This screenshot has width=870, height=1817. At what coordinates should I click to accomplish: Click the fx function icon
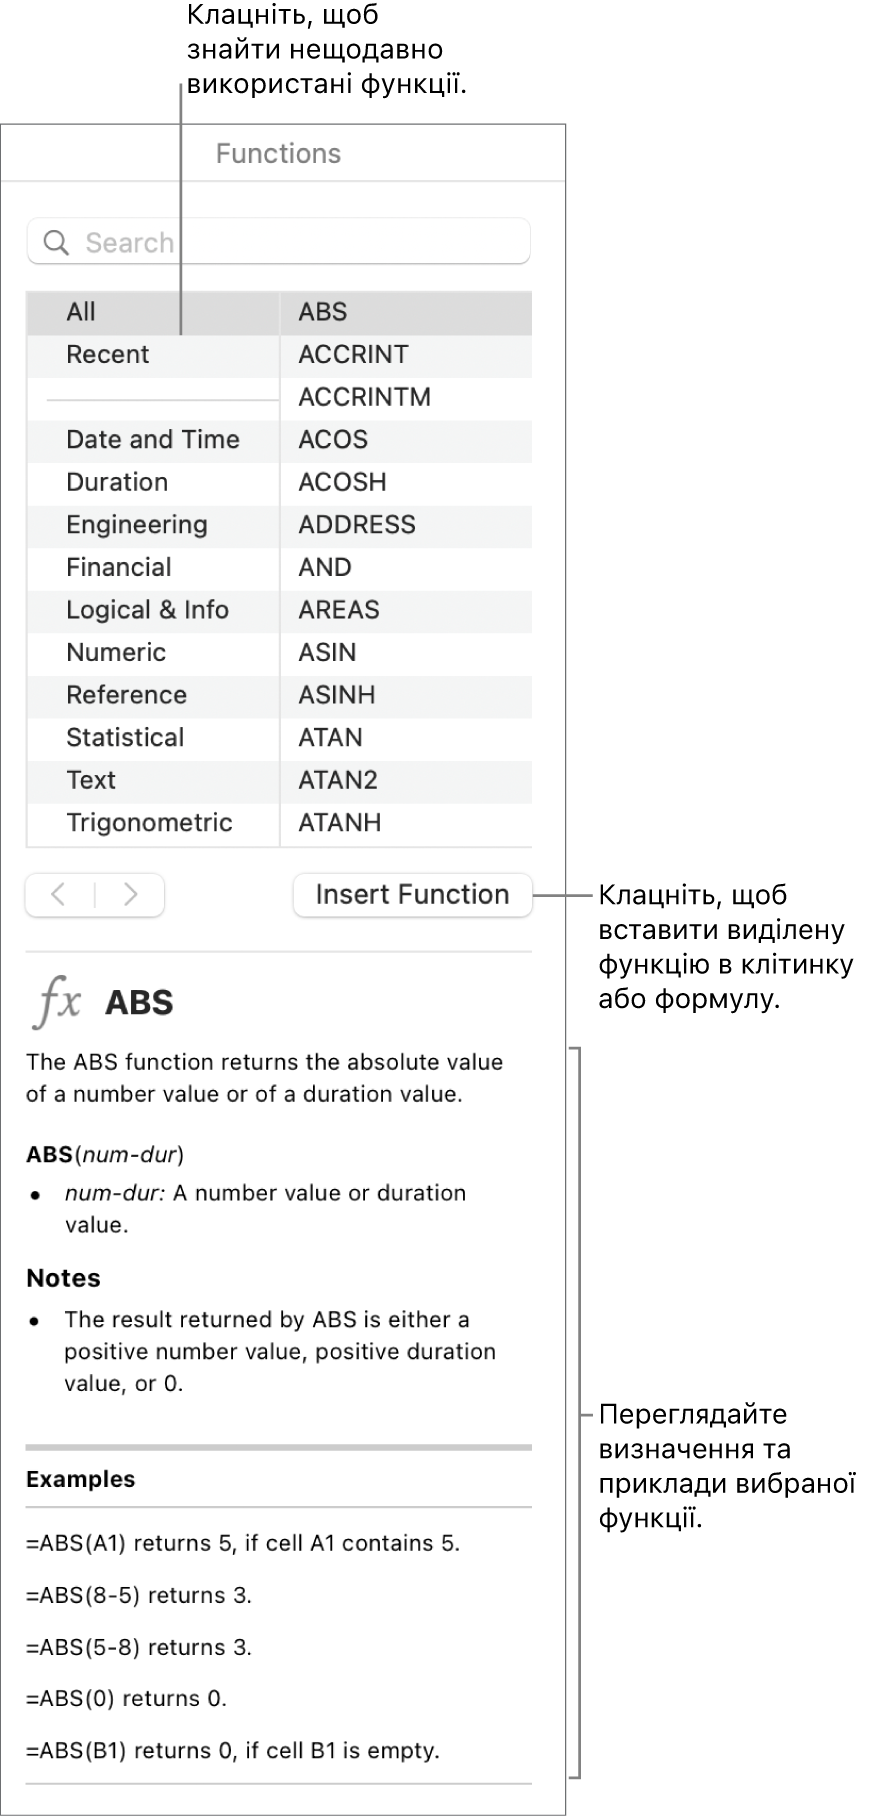coord(57,1002)
